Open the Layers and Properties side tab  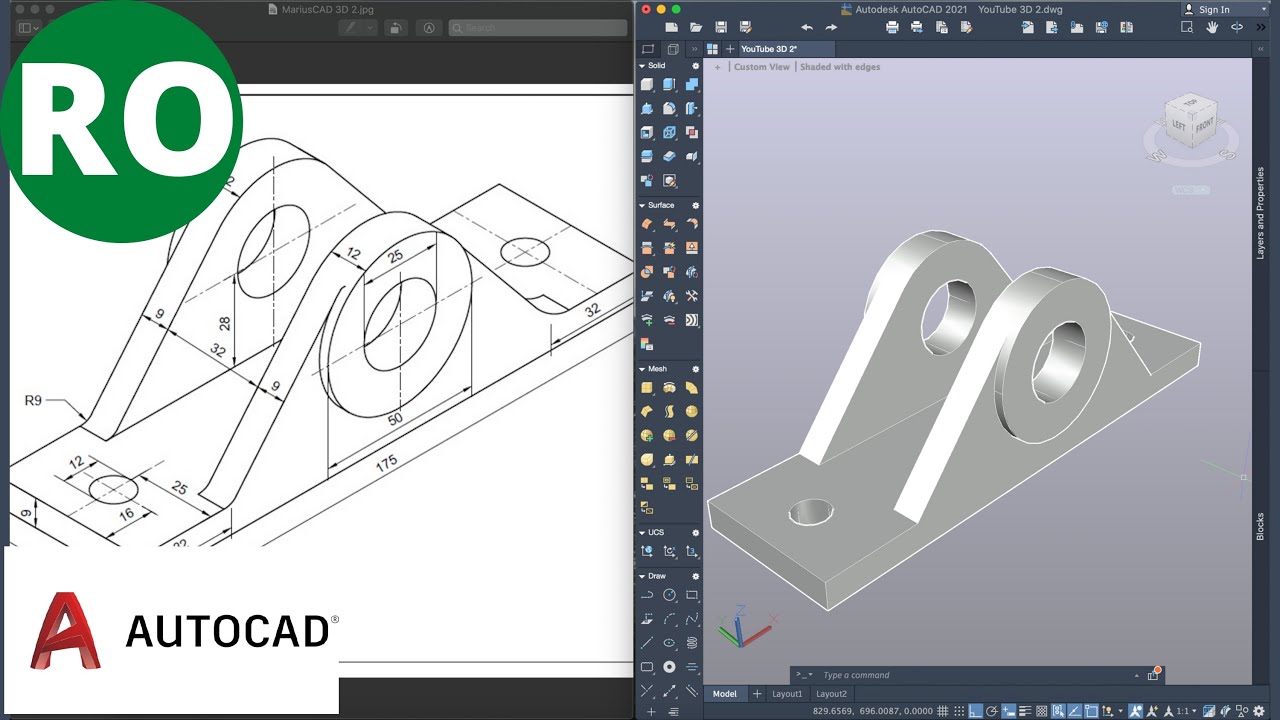(1260, 215)
